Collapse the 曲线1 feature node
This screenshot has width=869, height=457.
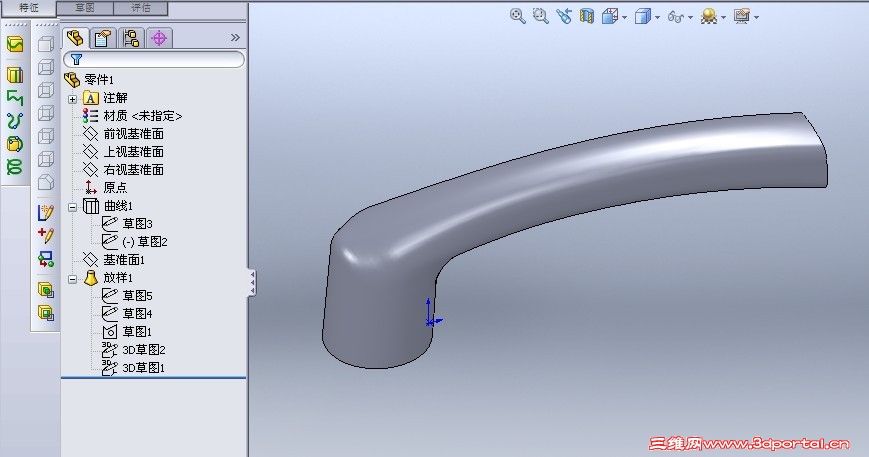(73, 207)
